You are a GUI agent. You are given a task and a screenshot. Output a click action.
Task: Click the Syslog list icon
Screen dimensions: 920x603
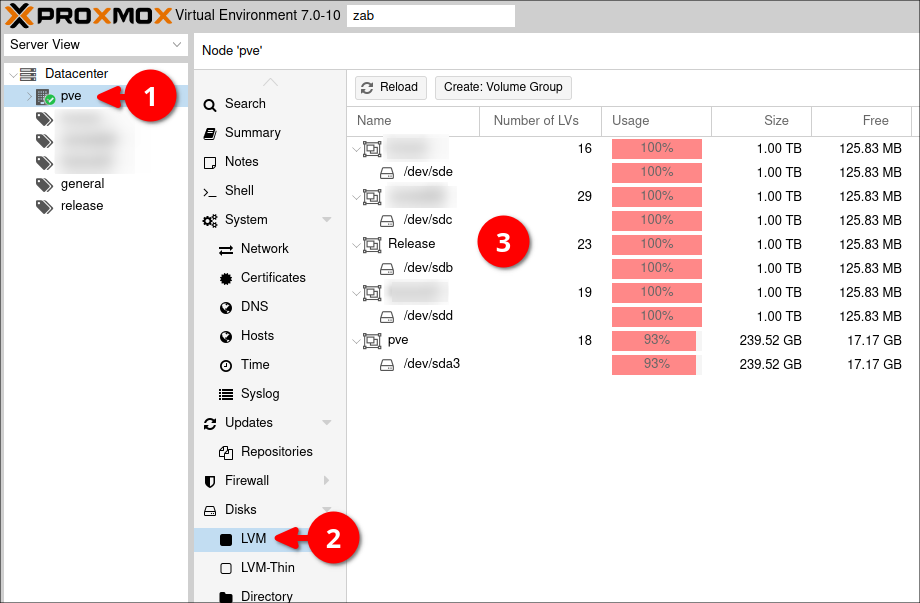[x=226, y=394]
